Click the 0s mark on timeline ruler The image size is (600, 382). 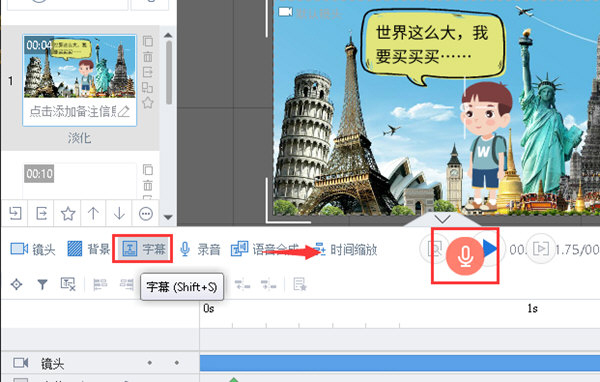tap(209, 309)
